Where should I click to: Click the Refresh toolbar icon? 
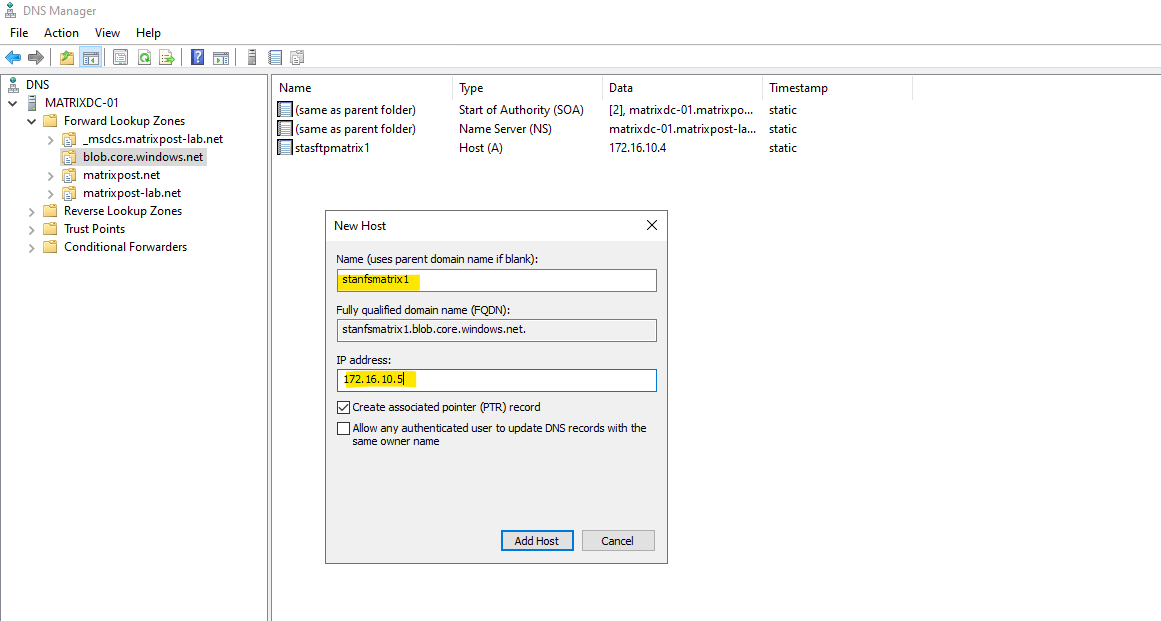144,58
